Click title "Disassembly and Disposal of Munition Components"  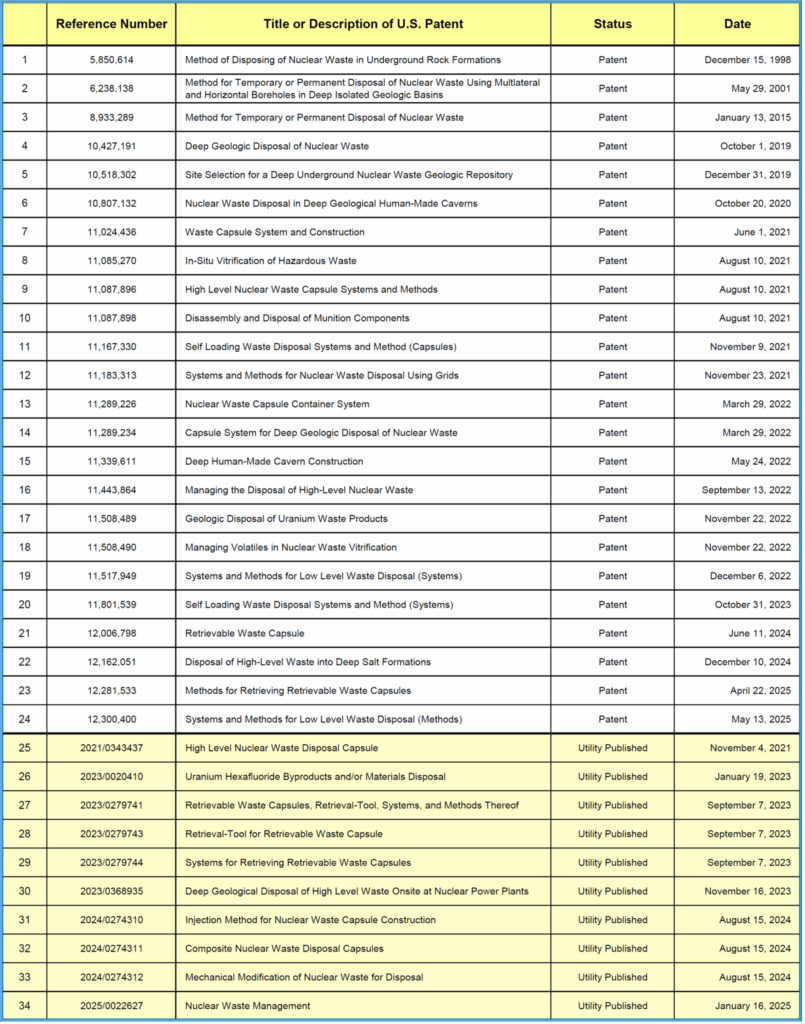tap(297, 318)
